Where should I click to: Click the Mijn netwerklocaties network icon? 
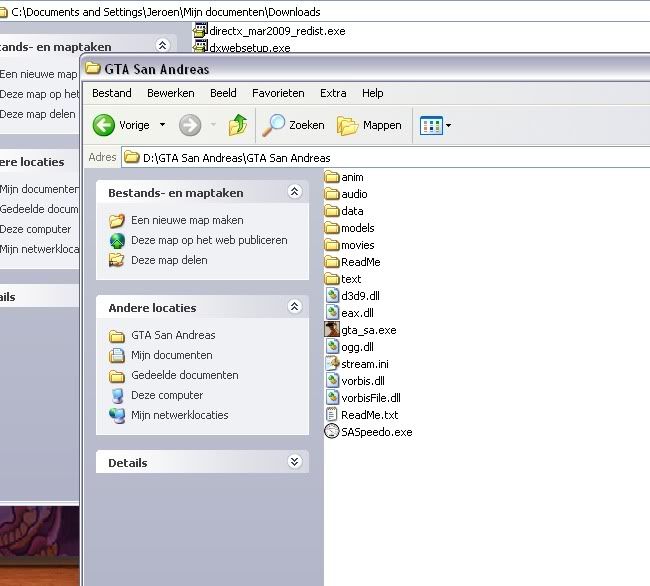(117, 415)
